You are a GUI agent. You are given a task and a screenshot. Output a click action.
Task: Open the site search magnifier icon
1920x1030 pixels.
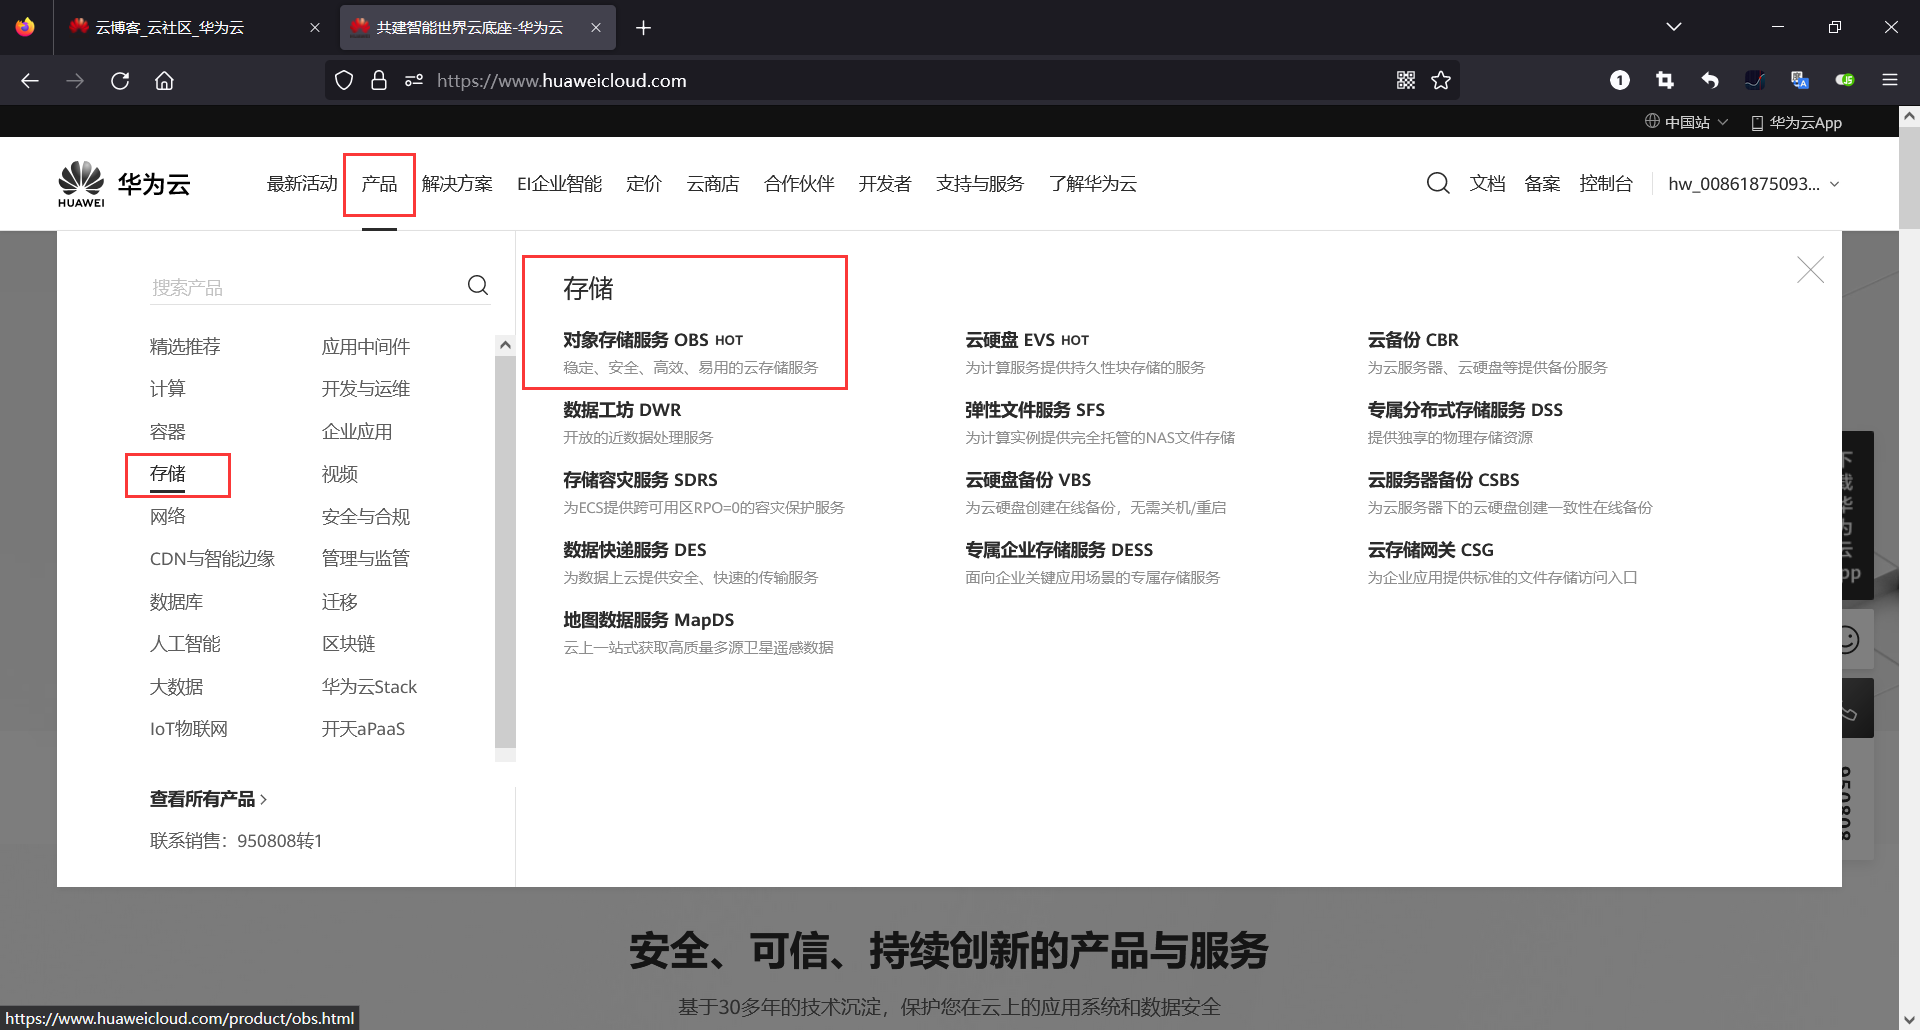[x=1438, y=183]
